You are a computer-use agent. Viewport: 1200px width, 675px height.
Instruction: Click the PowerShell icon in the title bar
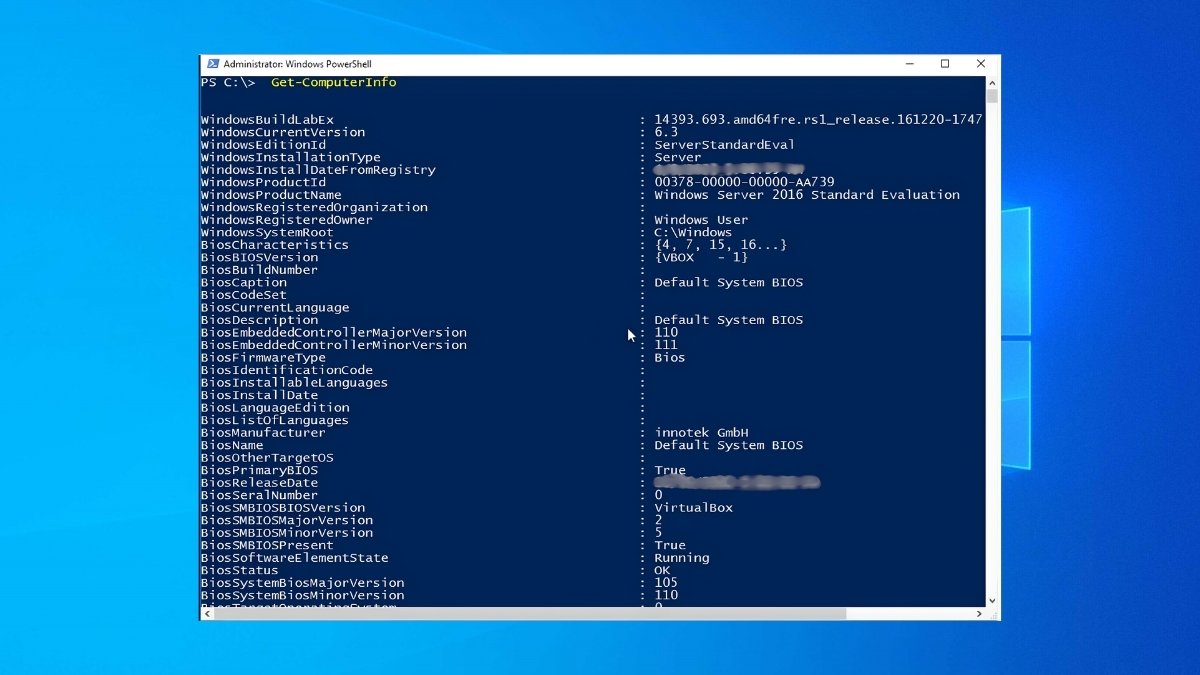[211, 64]
